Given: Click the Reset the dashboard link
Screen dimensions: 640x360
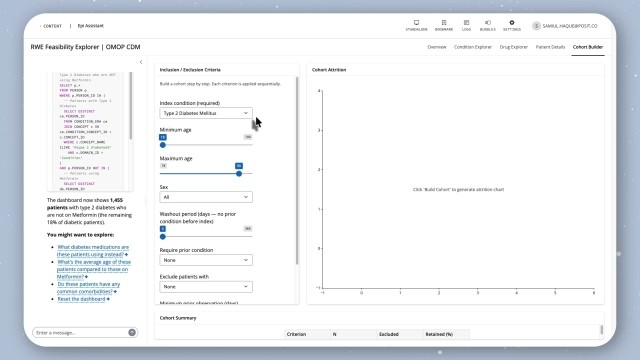Looking at the screenshot, I should pos(82,299).
